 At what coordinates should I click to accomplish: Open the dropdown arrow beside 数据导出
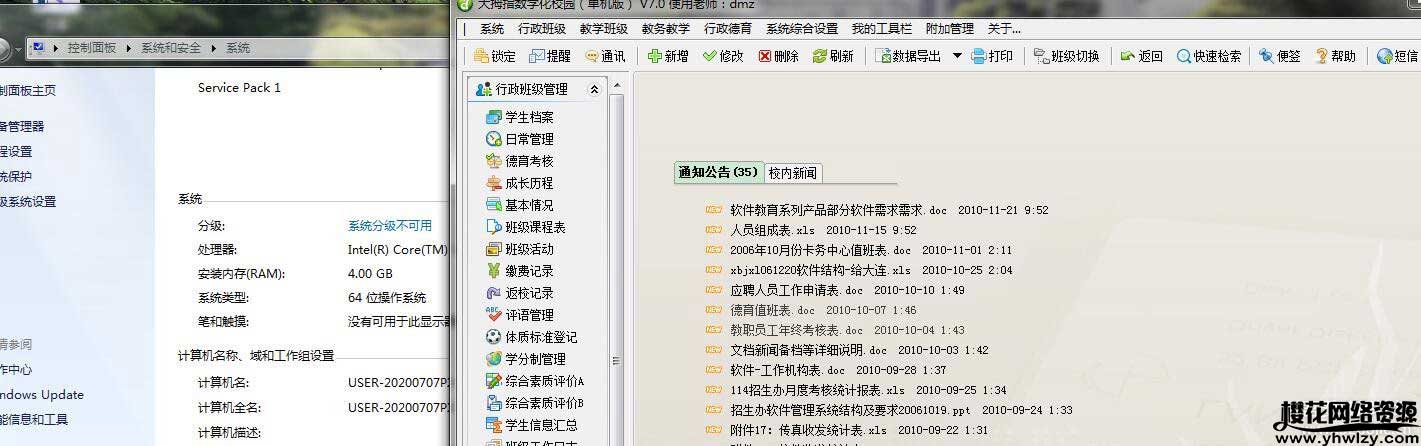pos(957,56)
